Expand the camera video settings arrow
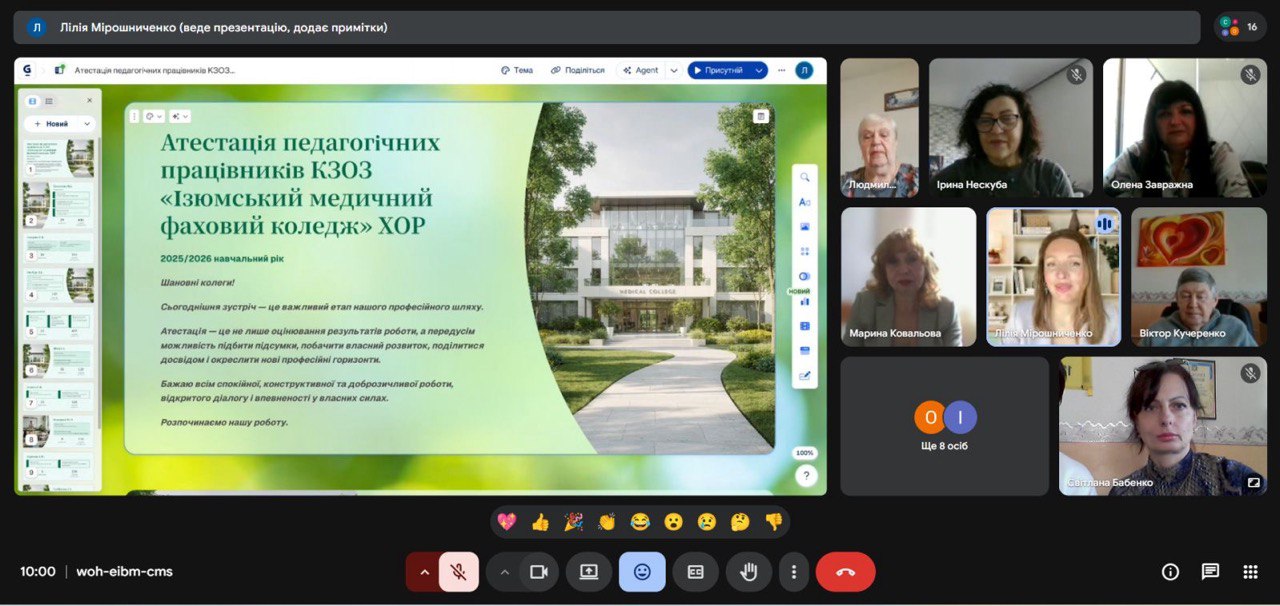The image size is (1280, 606). pos(505,572)
